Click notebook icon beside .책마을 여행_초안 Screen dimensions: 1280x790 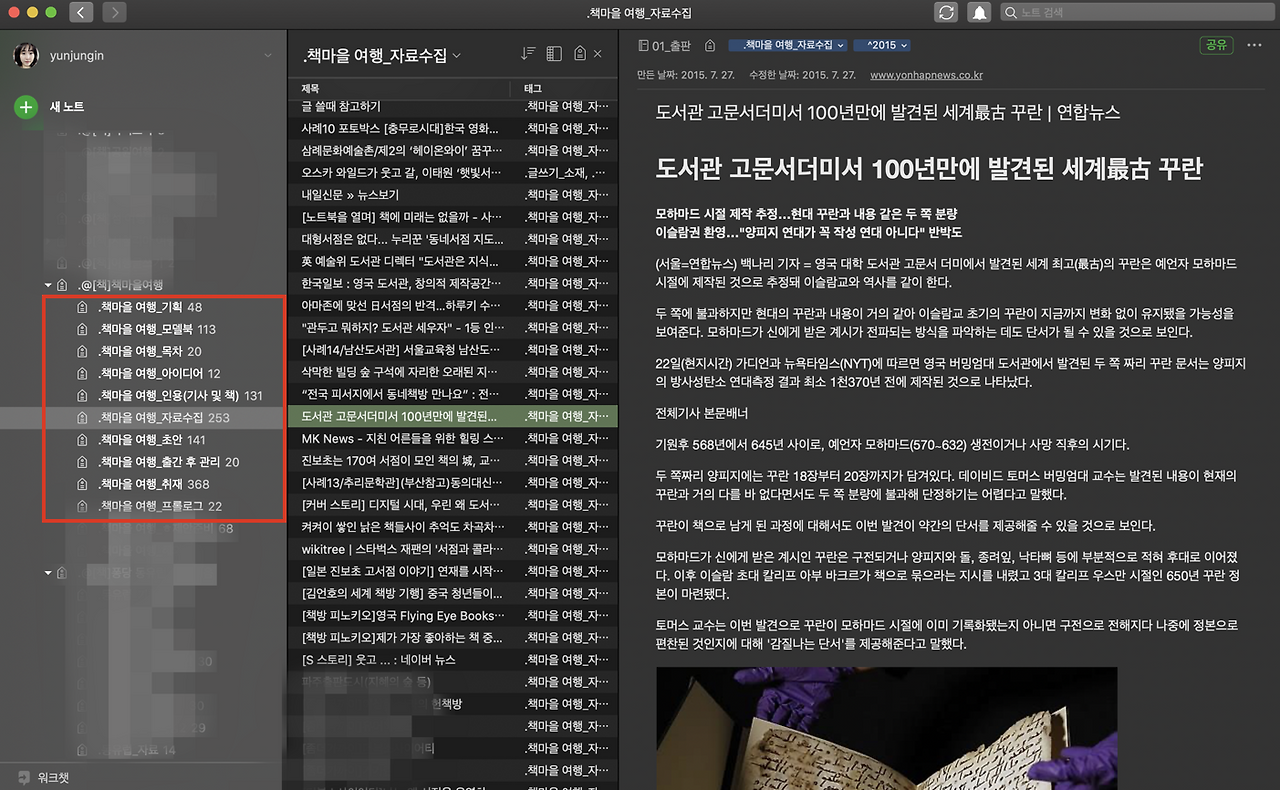pos(81,440)
